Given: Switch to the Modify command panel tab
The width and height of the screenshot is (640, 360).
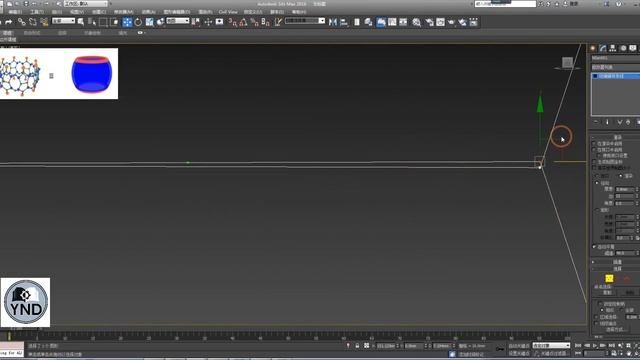Looking at the screenshot, I should coord(603,48).
